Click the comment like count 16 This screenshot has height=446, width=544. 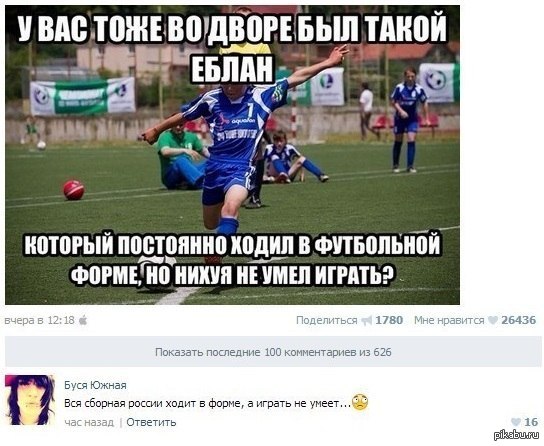pyautogui.click(x=531, y=422)
